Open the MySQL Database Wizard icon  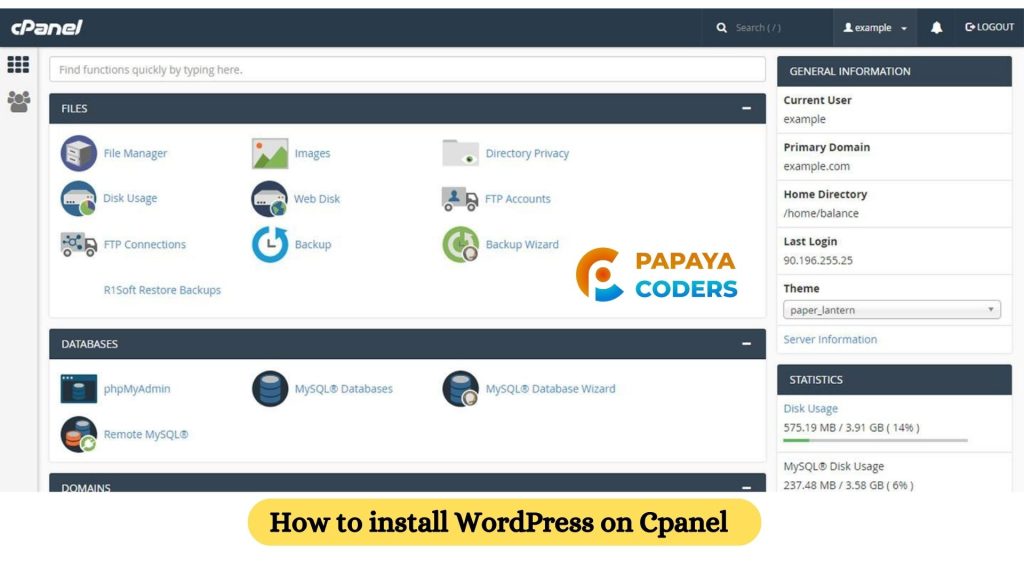pos(460,389)
